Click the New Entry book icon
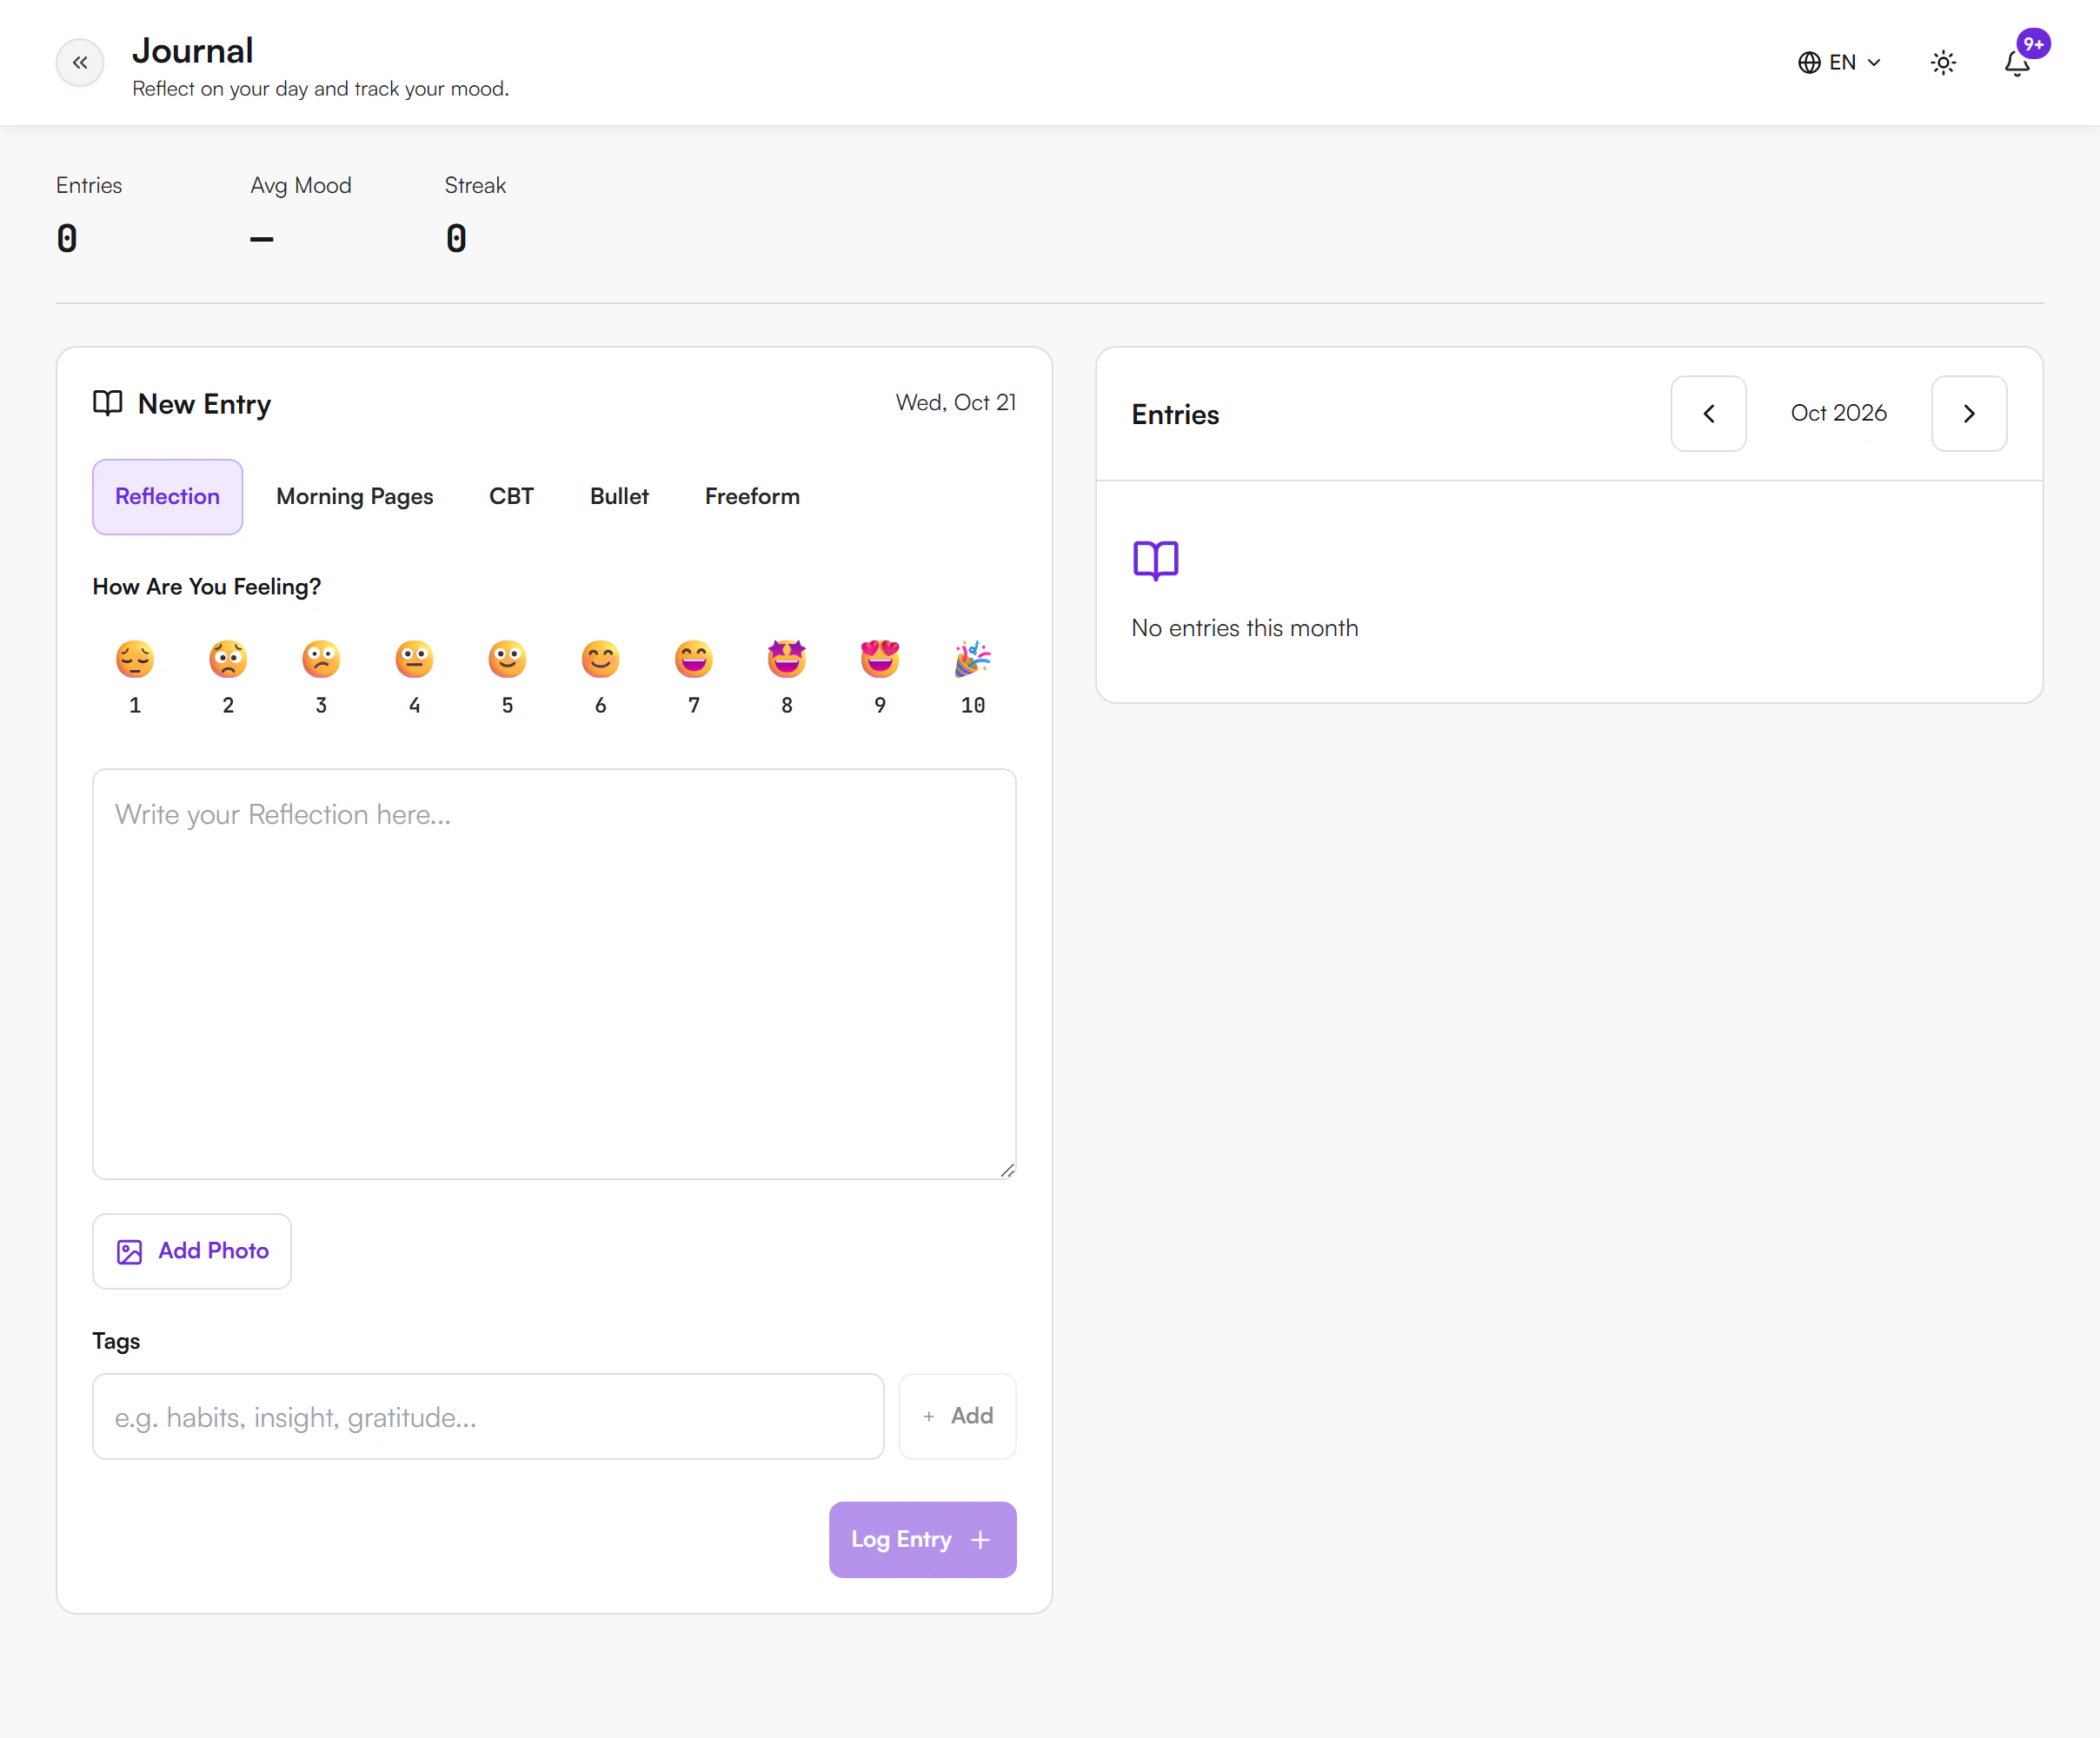The width and height of the screenshot is (2100, 1738). pos(108,403)
